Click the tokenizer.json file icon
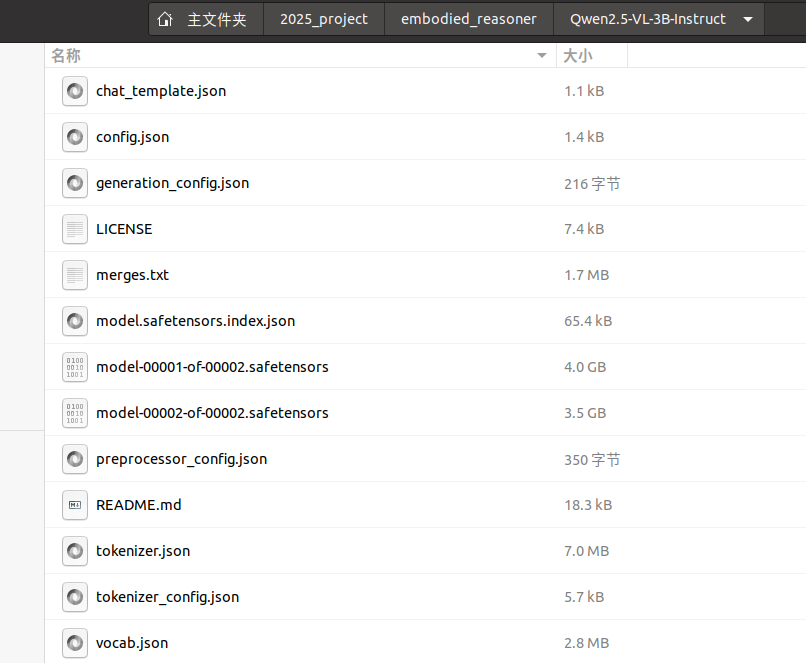This screenshot has height=663, width=806. [x=75, y=551]
